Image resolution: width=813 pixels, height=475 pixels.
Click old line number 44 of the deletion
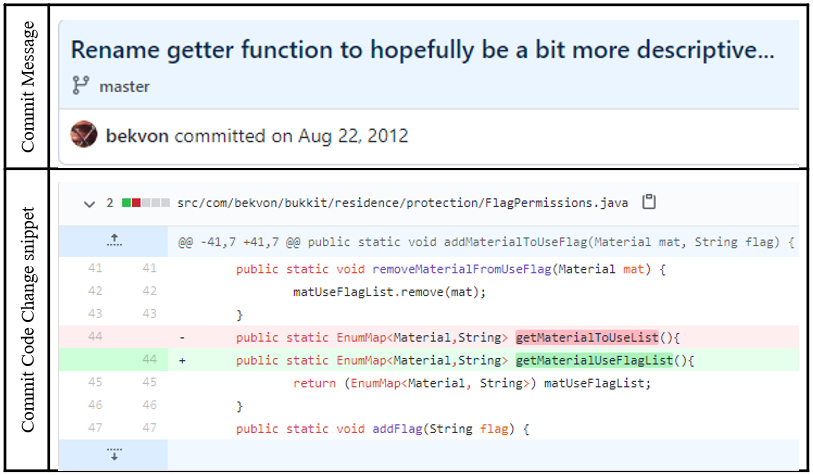95,337
